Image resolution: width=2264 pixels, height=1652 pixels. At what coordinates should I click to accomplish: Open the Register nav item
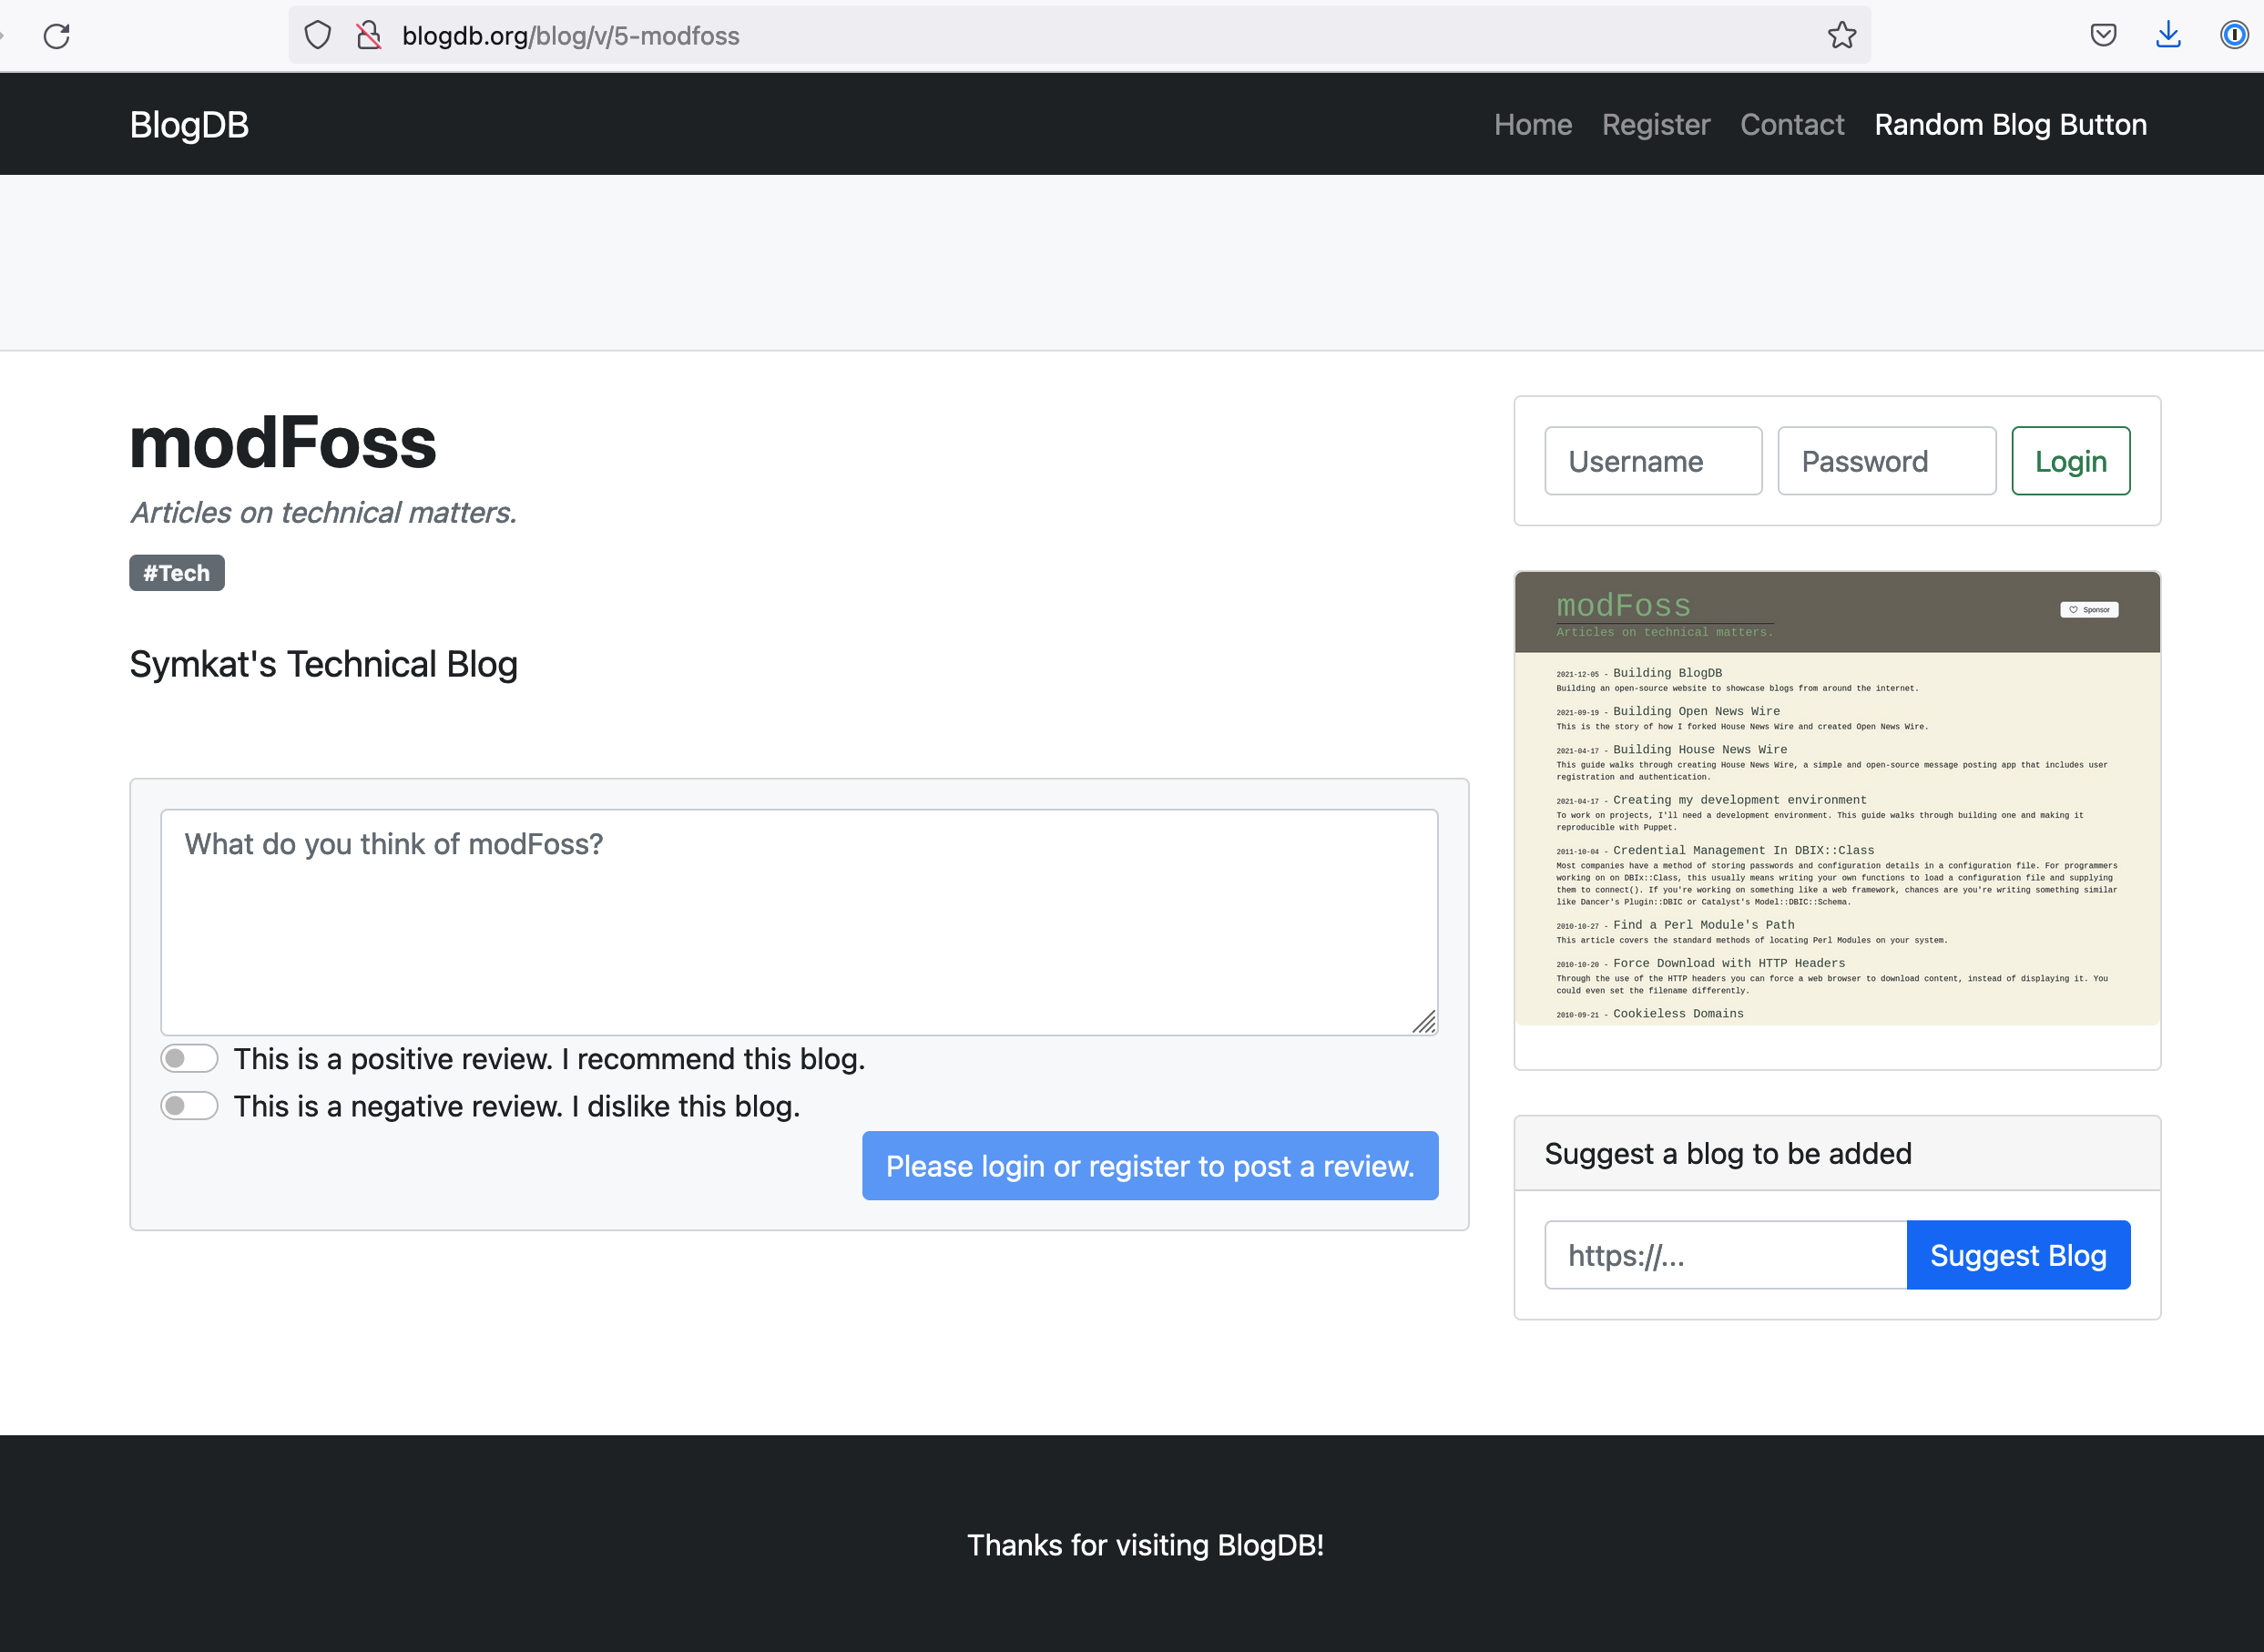1656,125
